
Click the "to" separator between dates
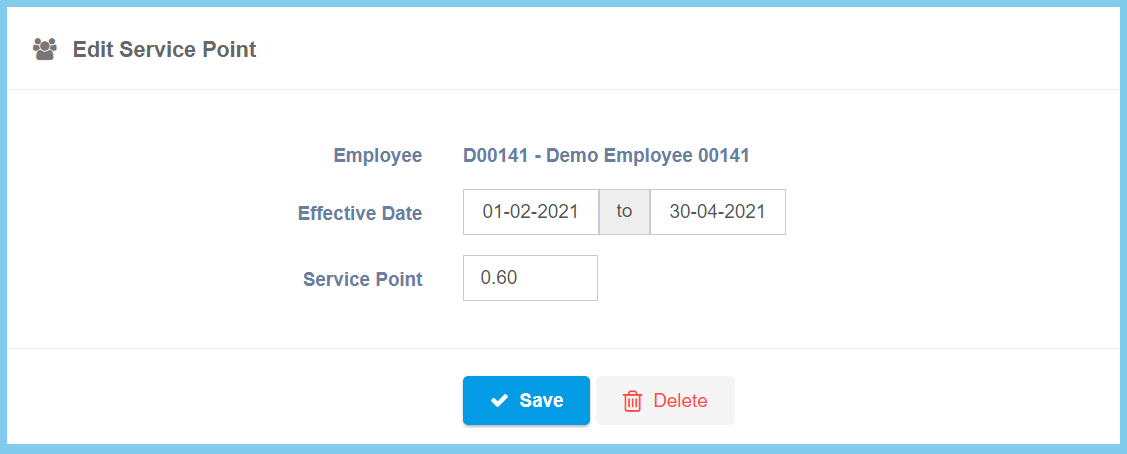tap(624, 212)
